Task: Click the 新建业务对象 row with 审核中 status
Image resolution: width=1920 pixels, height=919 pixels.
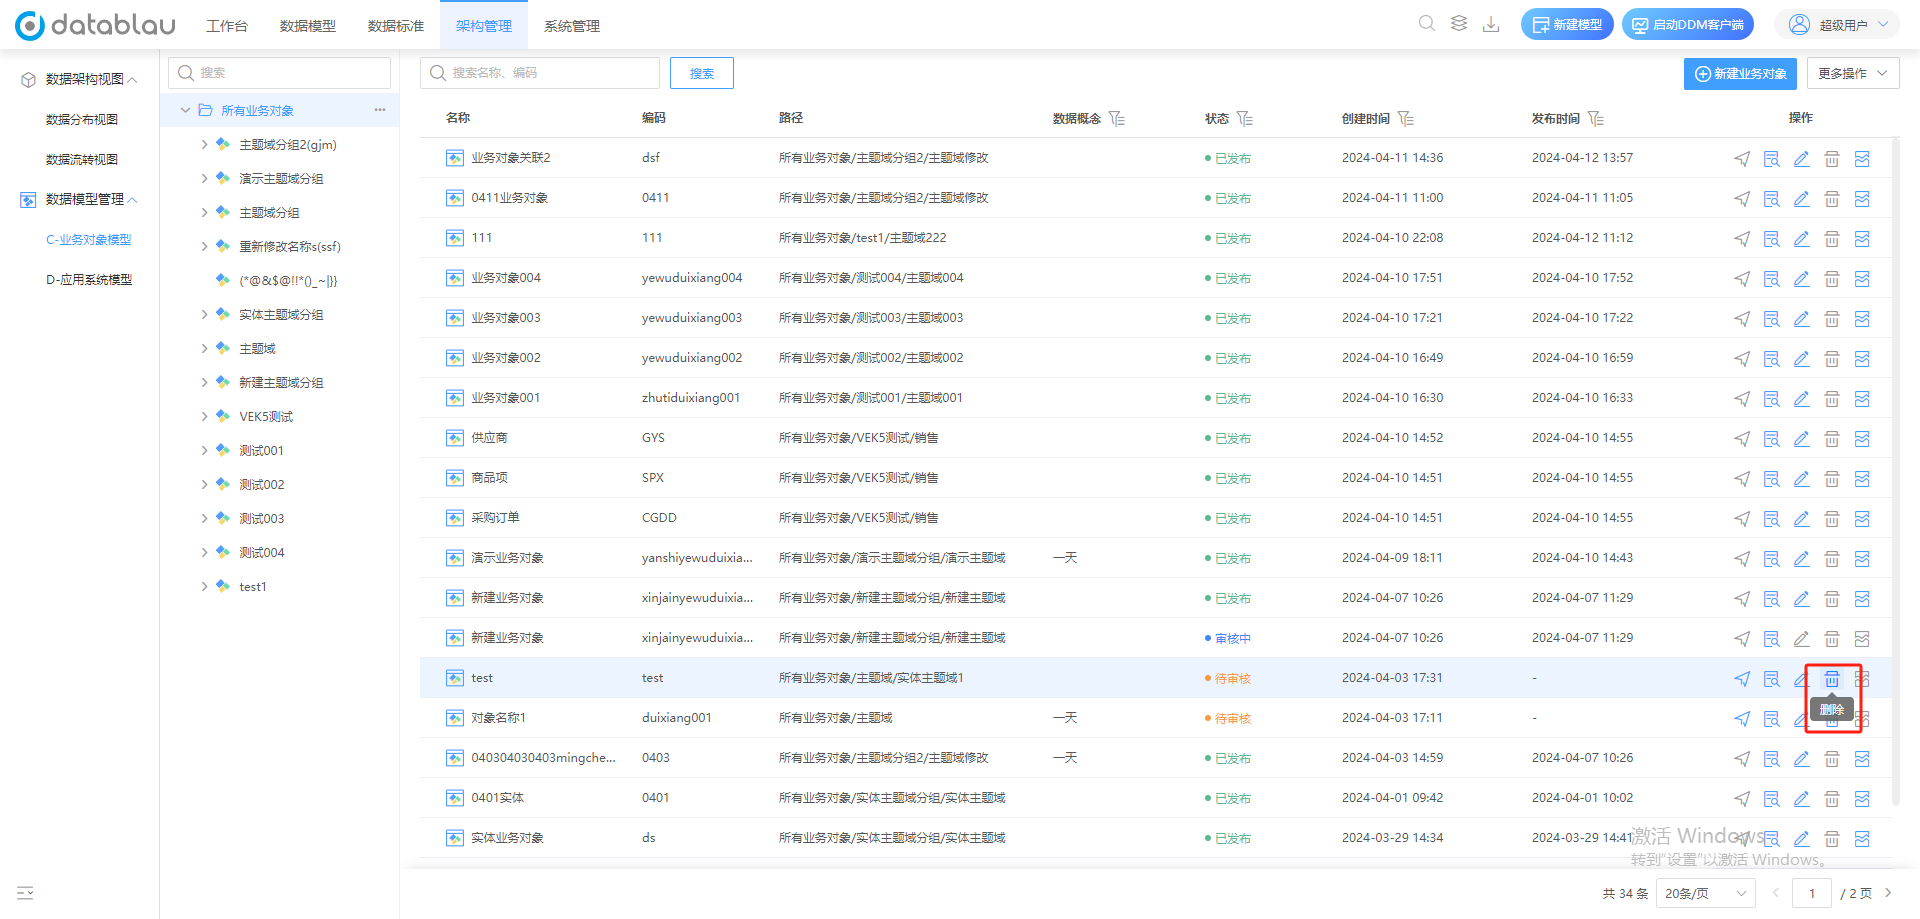Action: pos(1155,638)
